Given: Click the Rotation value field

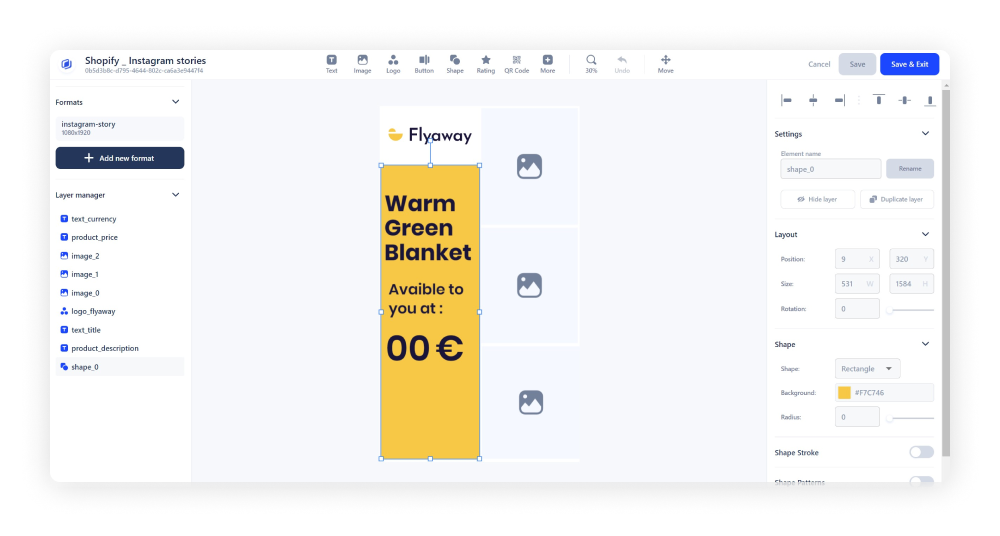Looking at the screenshot, I should coord(857,309).
